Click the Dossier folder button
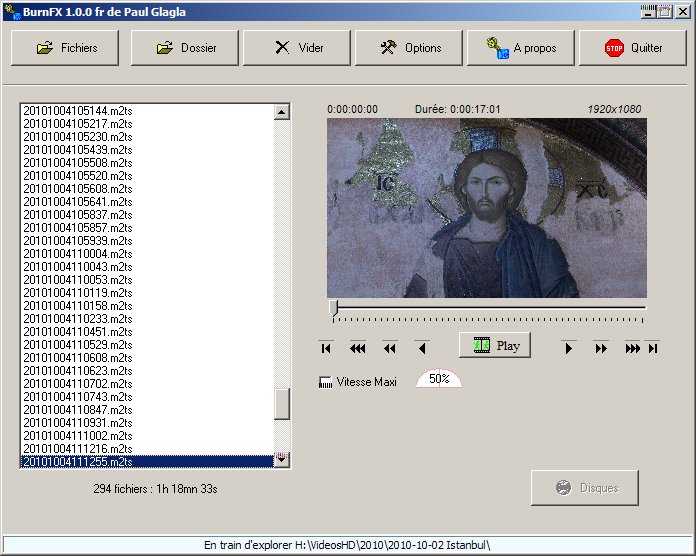This screenshot has width=696, height=556. click(185, 48)
